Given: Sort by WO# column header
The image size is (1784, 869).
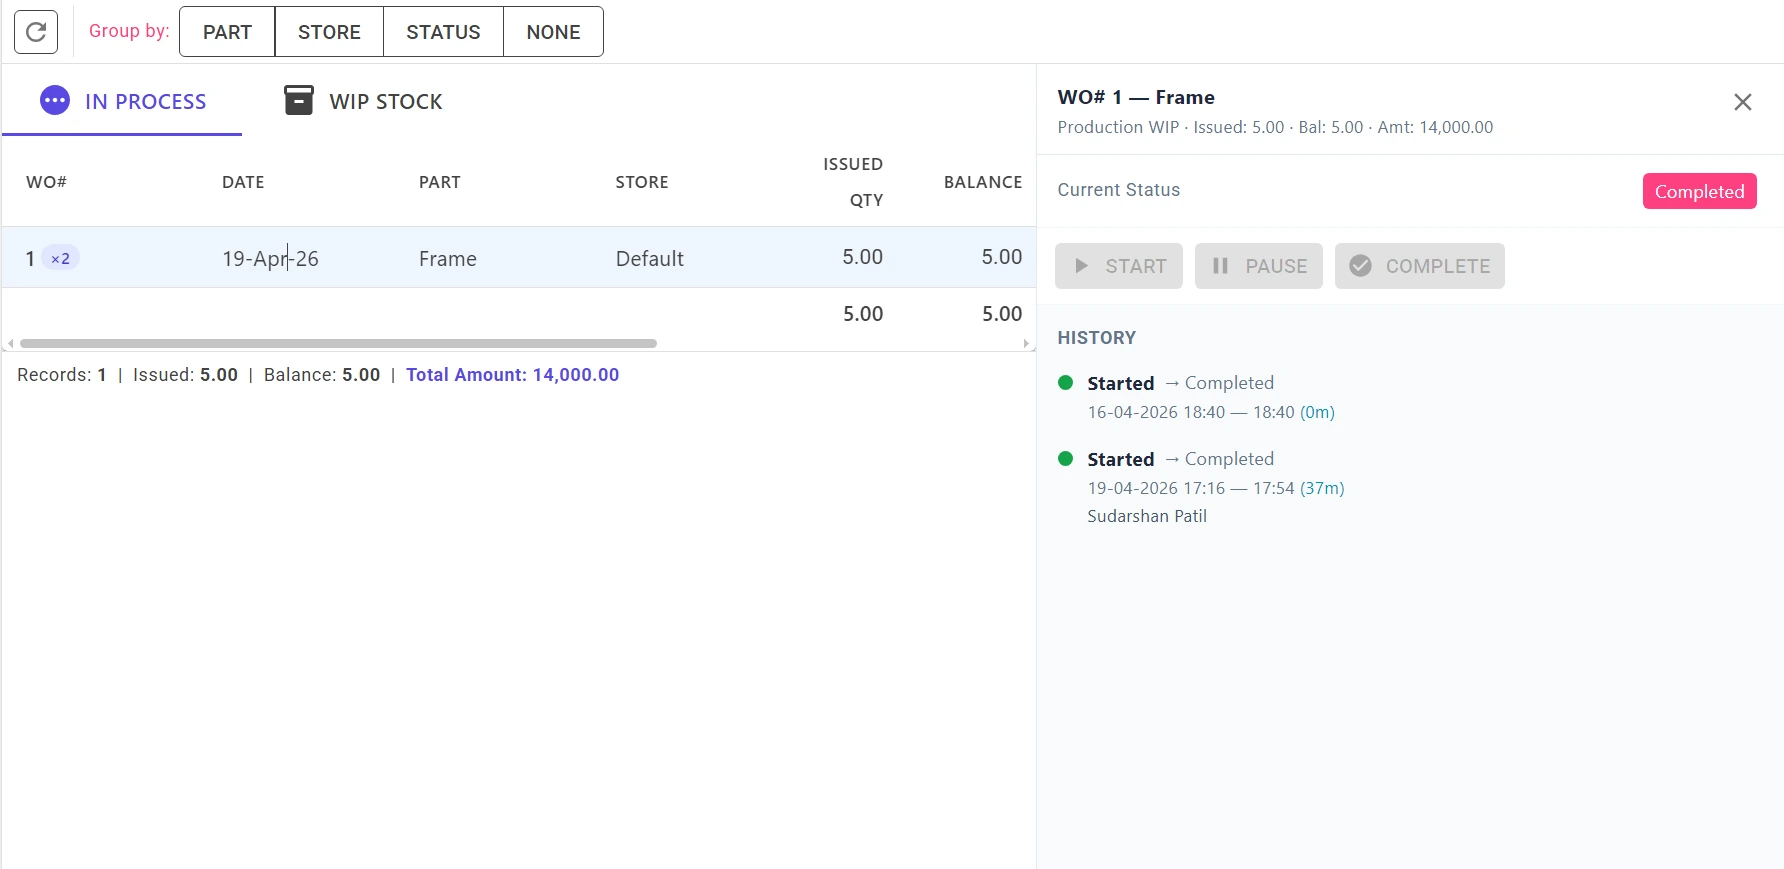Looking at the screenshot, I should coord(46,182).
